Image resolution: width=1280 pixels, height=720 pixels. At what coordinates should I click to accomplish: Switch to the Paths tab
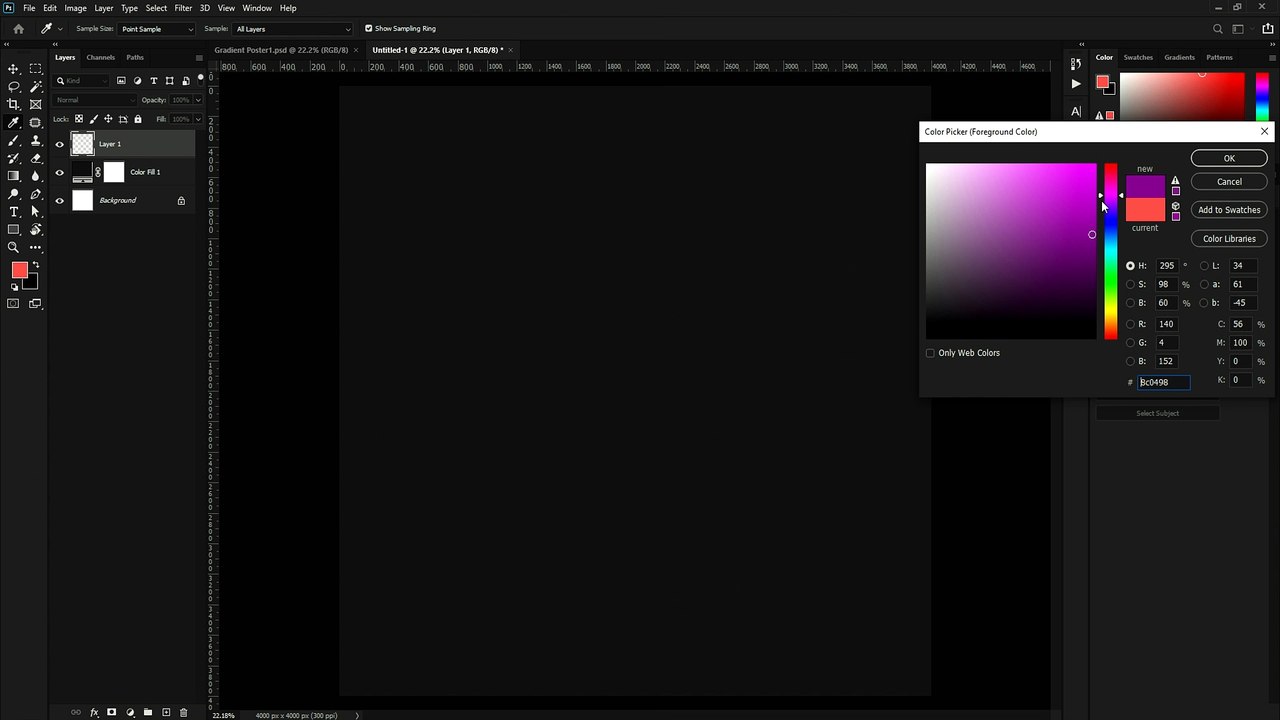(135, 57)
